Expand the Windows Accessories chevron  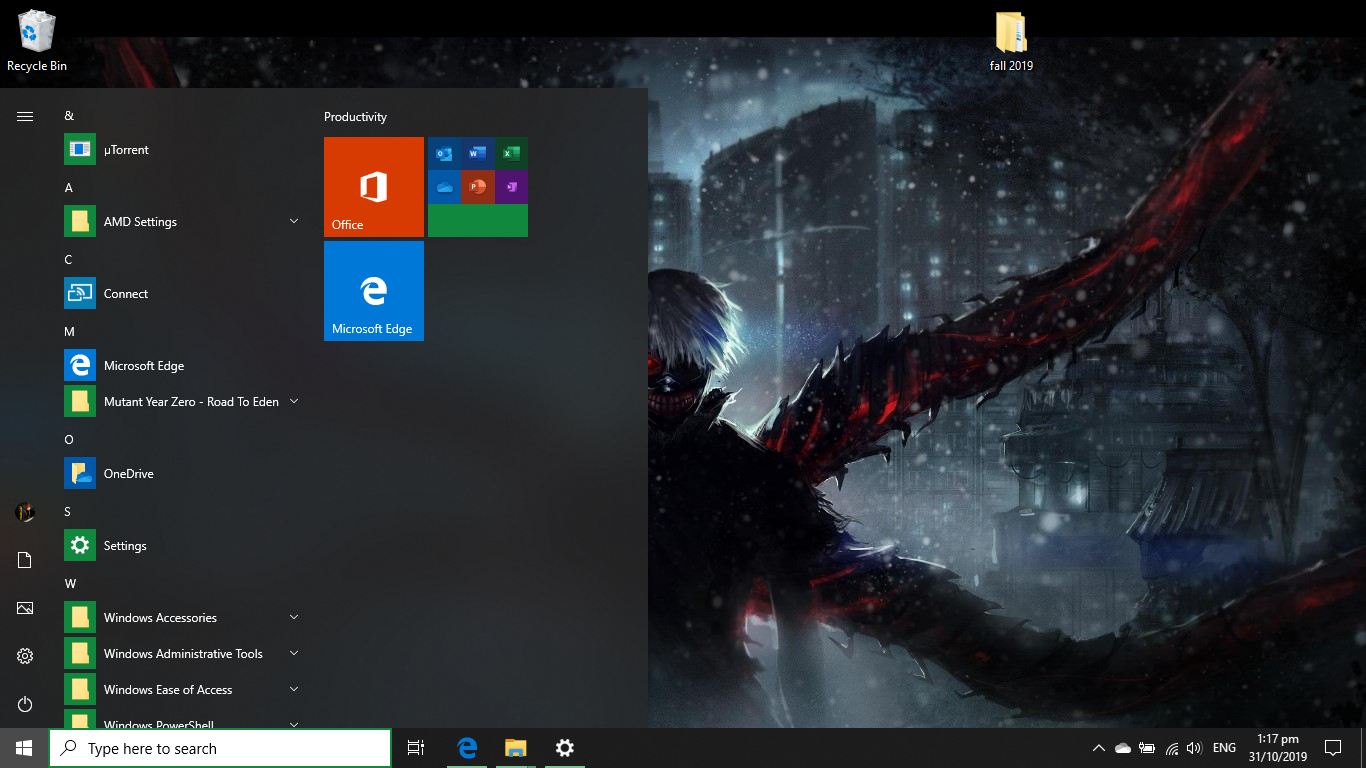coord(294,617)
